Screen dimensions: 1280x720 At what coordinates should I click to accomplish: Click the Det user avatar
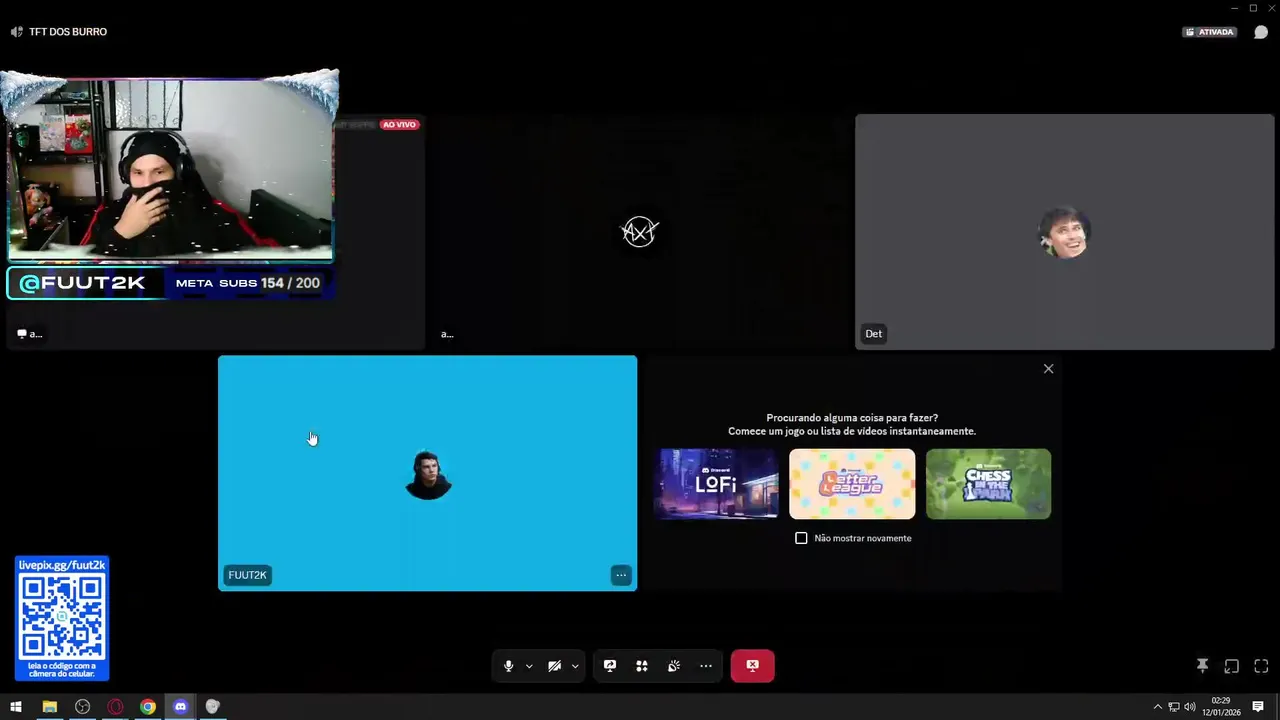tap(1064, 233)
